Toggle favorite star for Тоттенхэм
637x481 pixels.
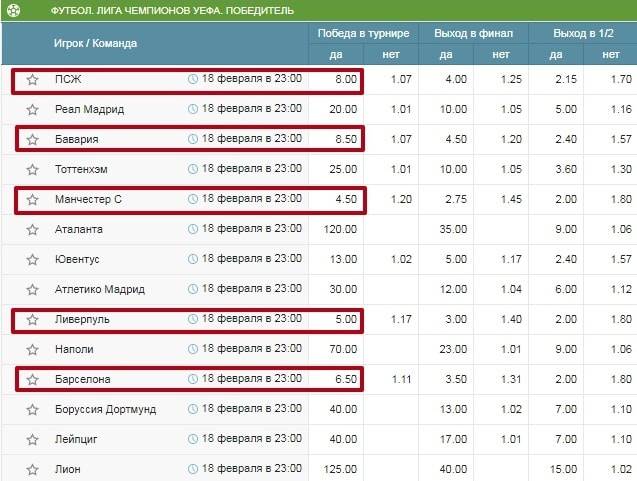tap(32, 169)
